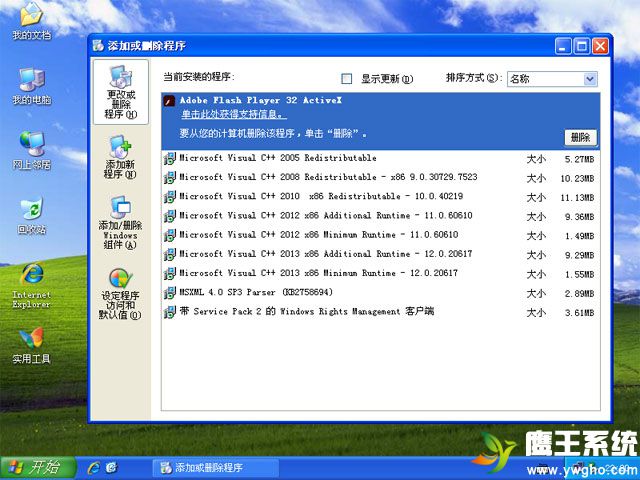Image resolution: width=640 pixels, height=480 pixels.
Task: Select 添加/删除 Windows 组件 sidebar option
Action: 120,222
